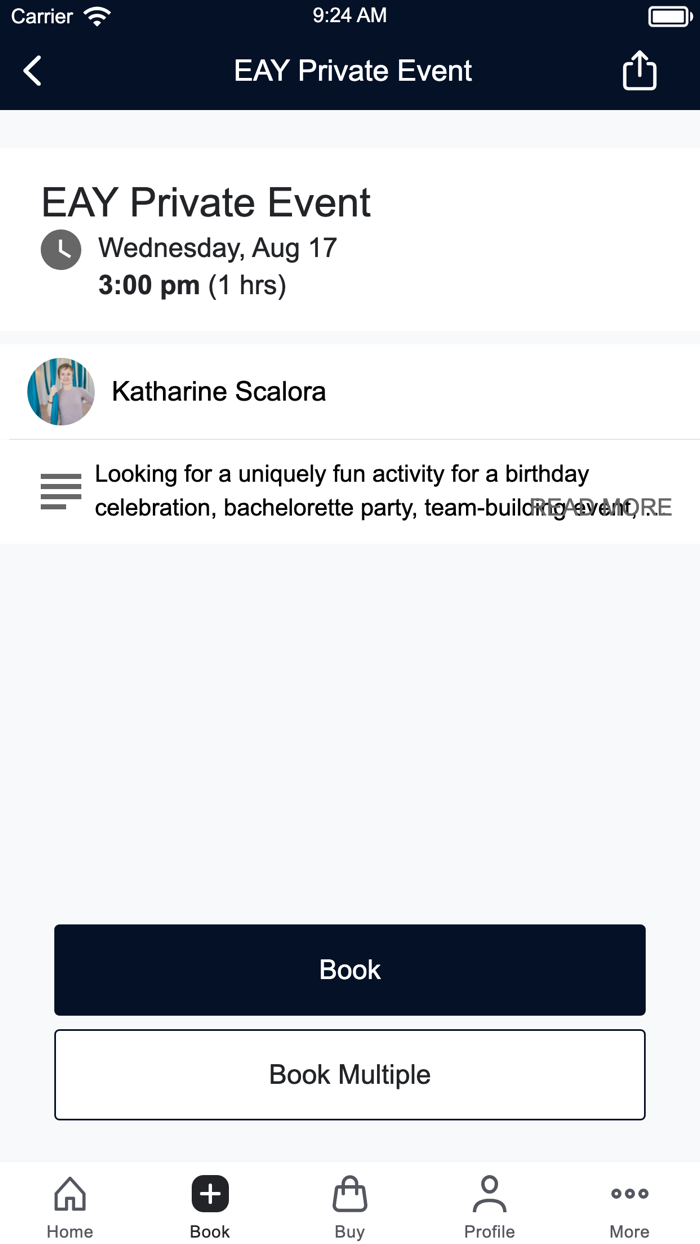The height and width of the screenshot is (1244, 700).
Task: Tap the Wi-Fi status bar icon
Action: point(98,16)
